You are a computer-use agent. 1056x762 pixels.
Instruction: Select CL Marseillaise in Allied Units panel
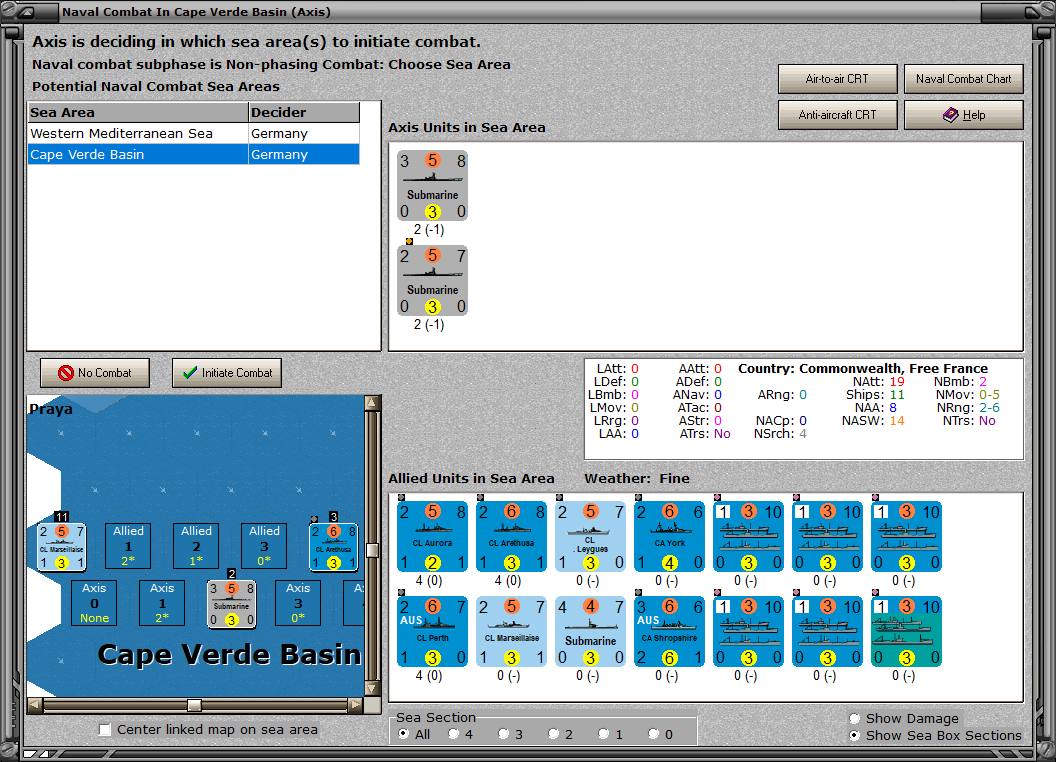pos(511,632)
